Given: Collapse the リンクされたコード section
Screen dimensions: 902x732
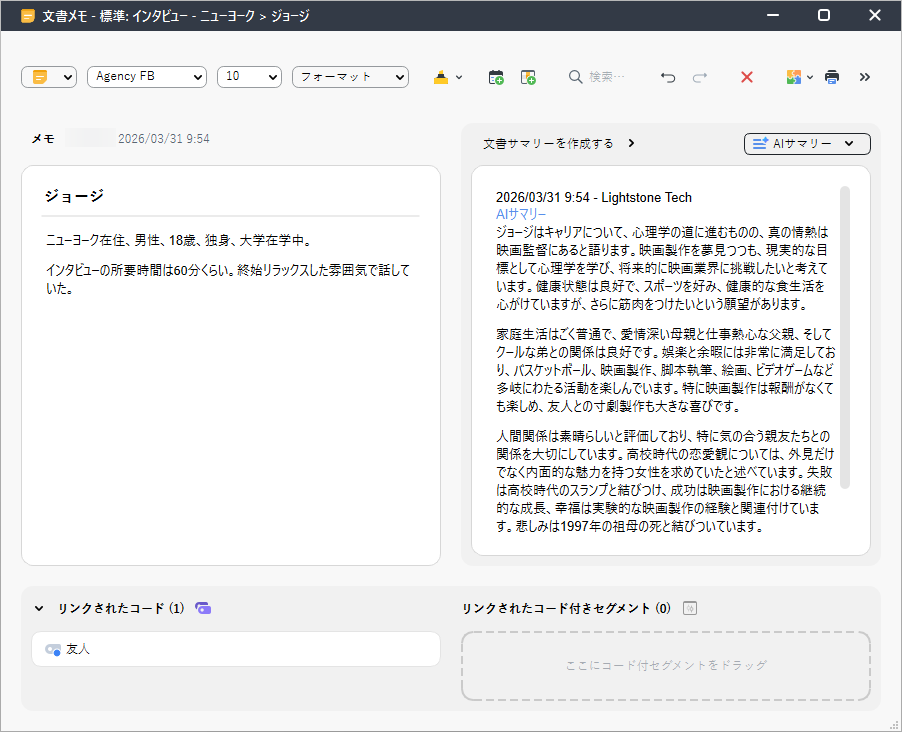Looking at the screenshot, I should click(39, 608).
